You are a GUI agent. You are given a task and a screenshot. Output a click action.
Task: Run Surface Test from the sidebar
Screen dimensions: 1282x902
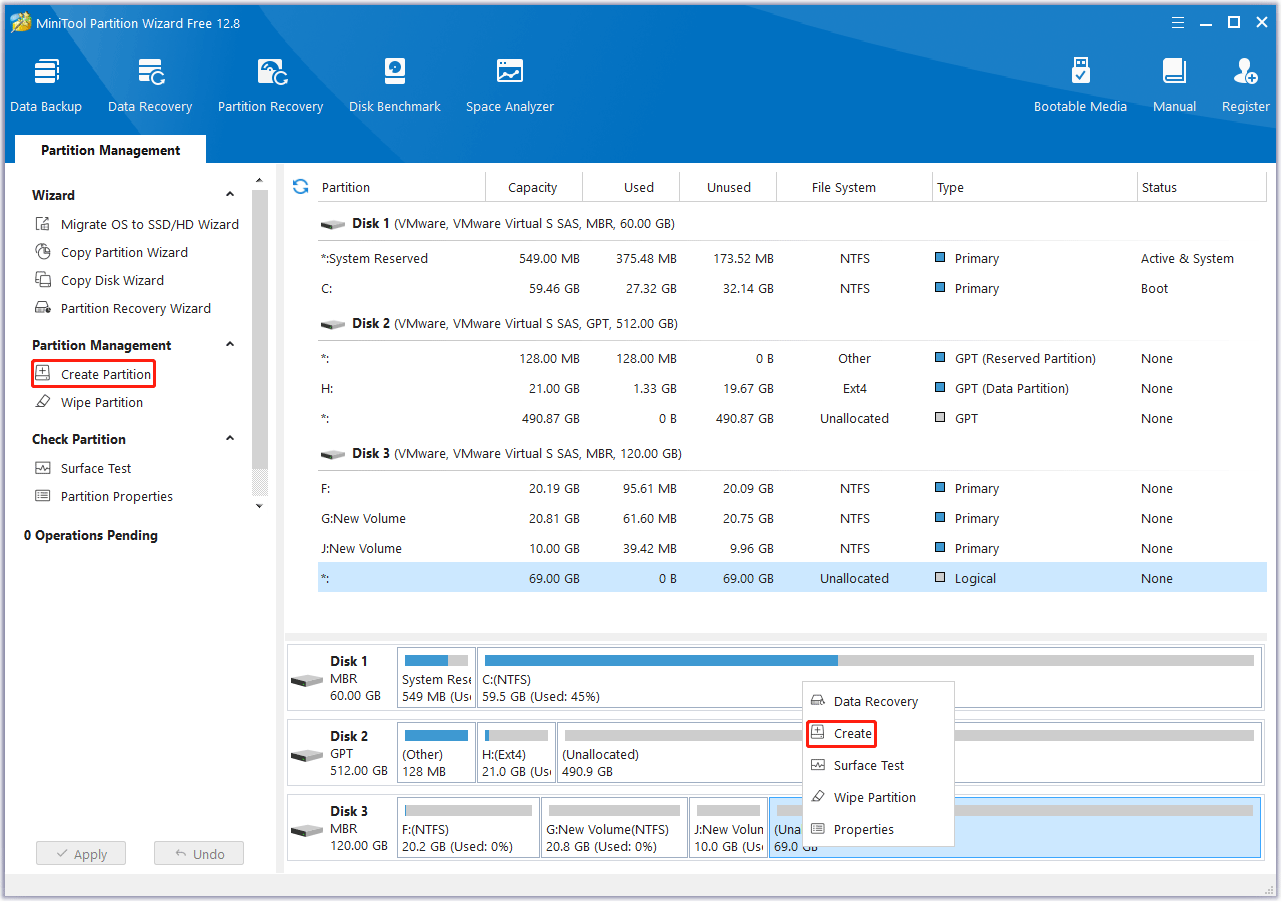click(x=84, y=468)
